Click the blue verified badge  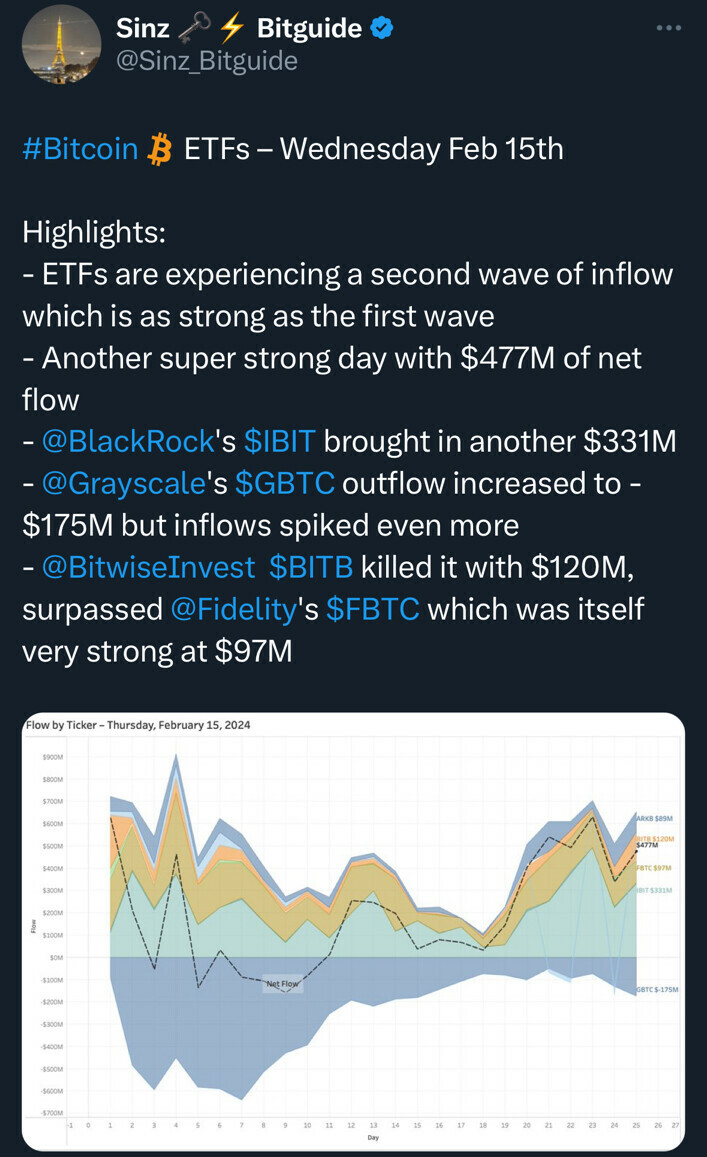click(382, 28)
